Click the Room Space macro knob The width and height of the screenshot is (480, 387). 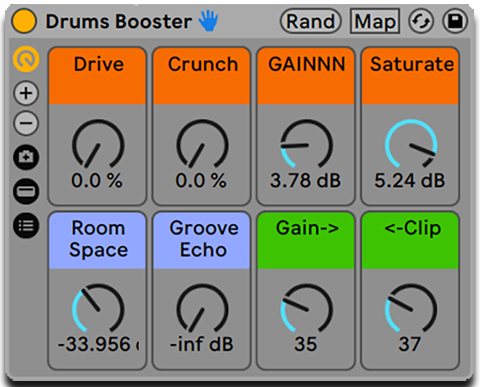pos(98,308)
